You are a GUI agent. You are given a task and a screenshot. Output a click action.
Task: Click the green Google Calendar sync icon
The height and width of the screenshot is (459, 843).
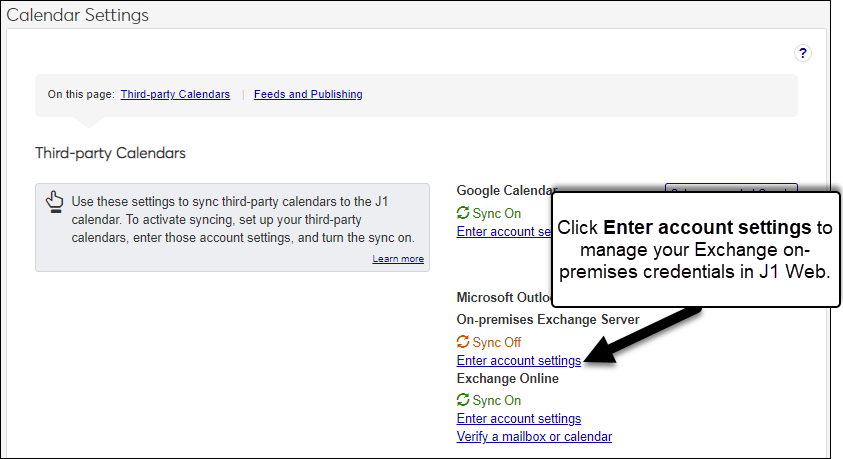click(463, 213)
